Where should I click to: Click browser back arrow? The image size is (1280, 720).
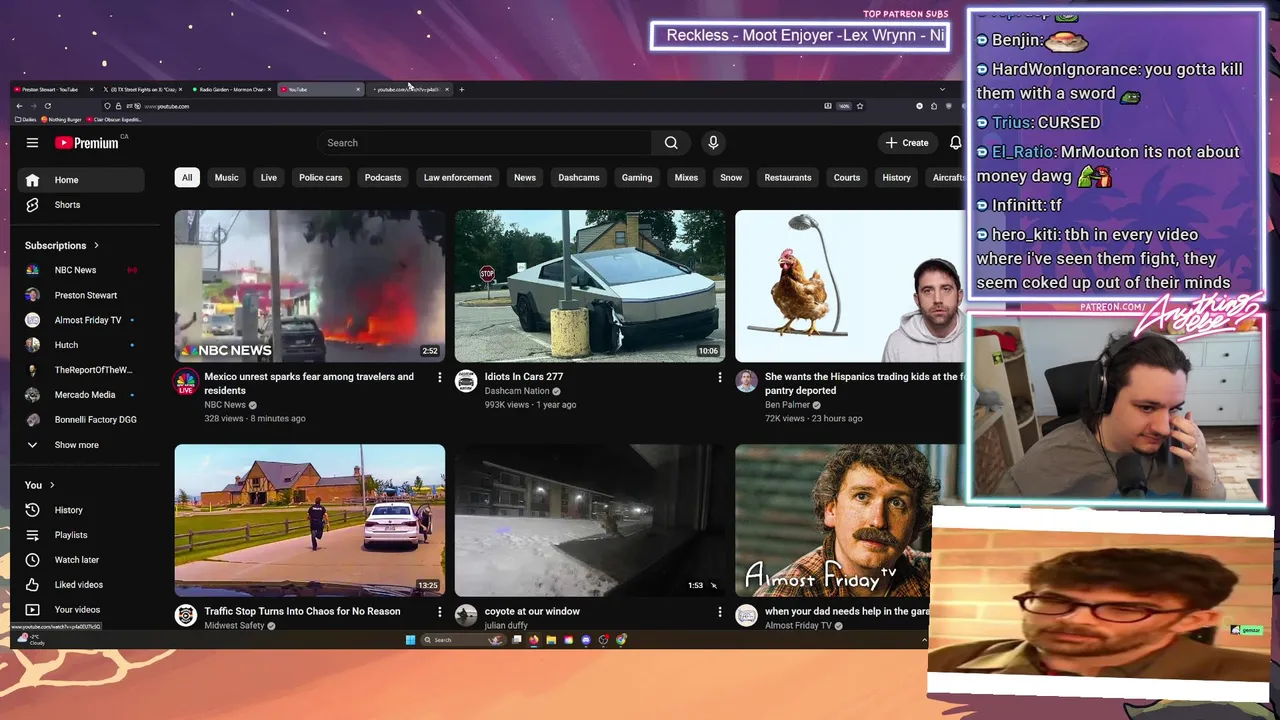19,106
